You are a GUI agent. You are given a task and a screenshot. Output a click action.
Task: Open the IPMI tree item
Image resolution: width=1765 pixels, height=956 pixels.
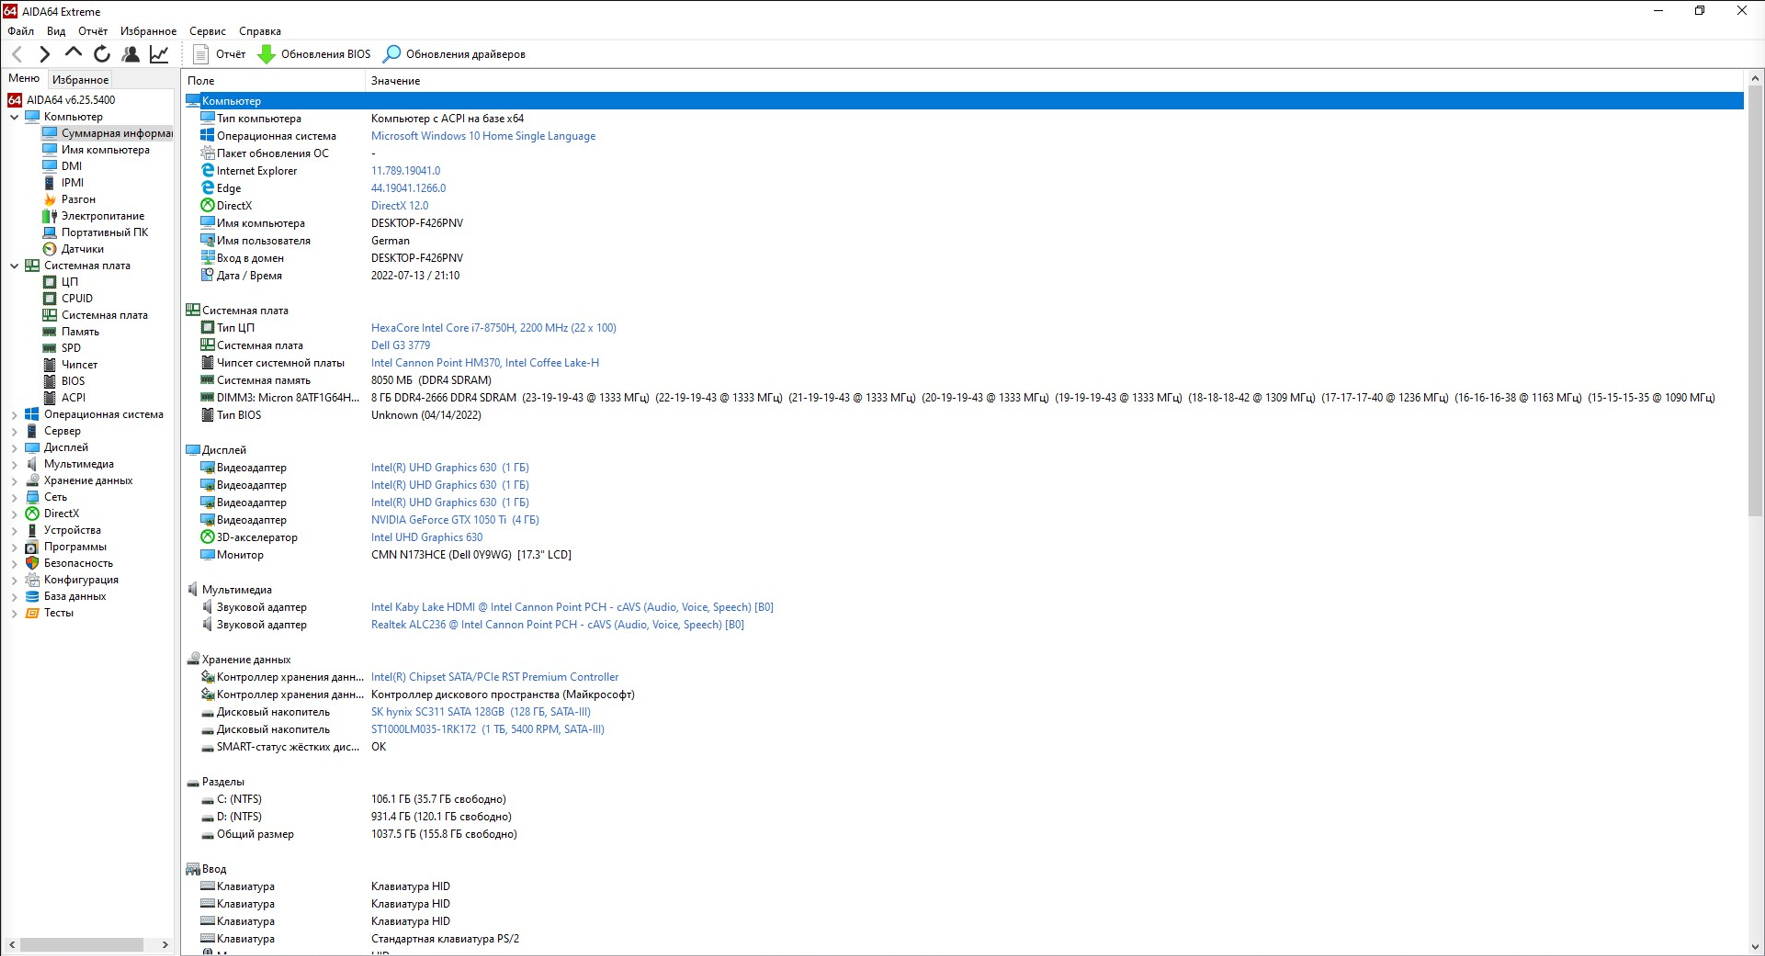point(72,183)
